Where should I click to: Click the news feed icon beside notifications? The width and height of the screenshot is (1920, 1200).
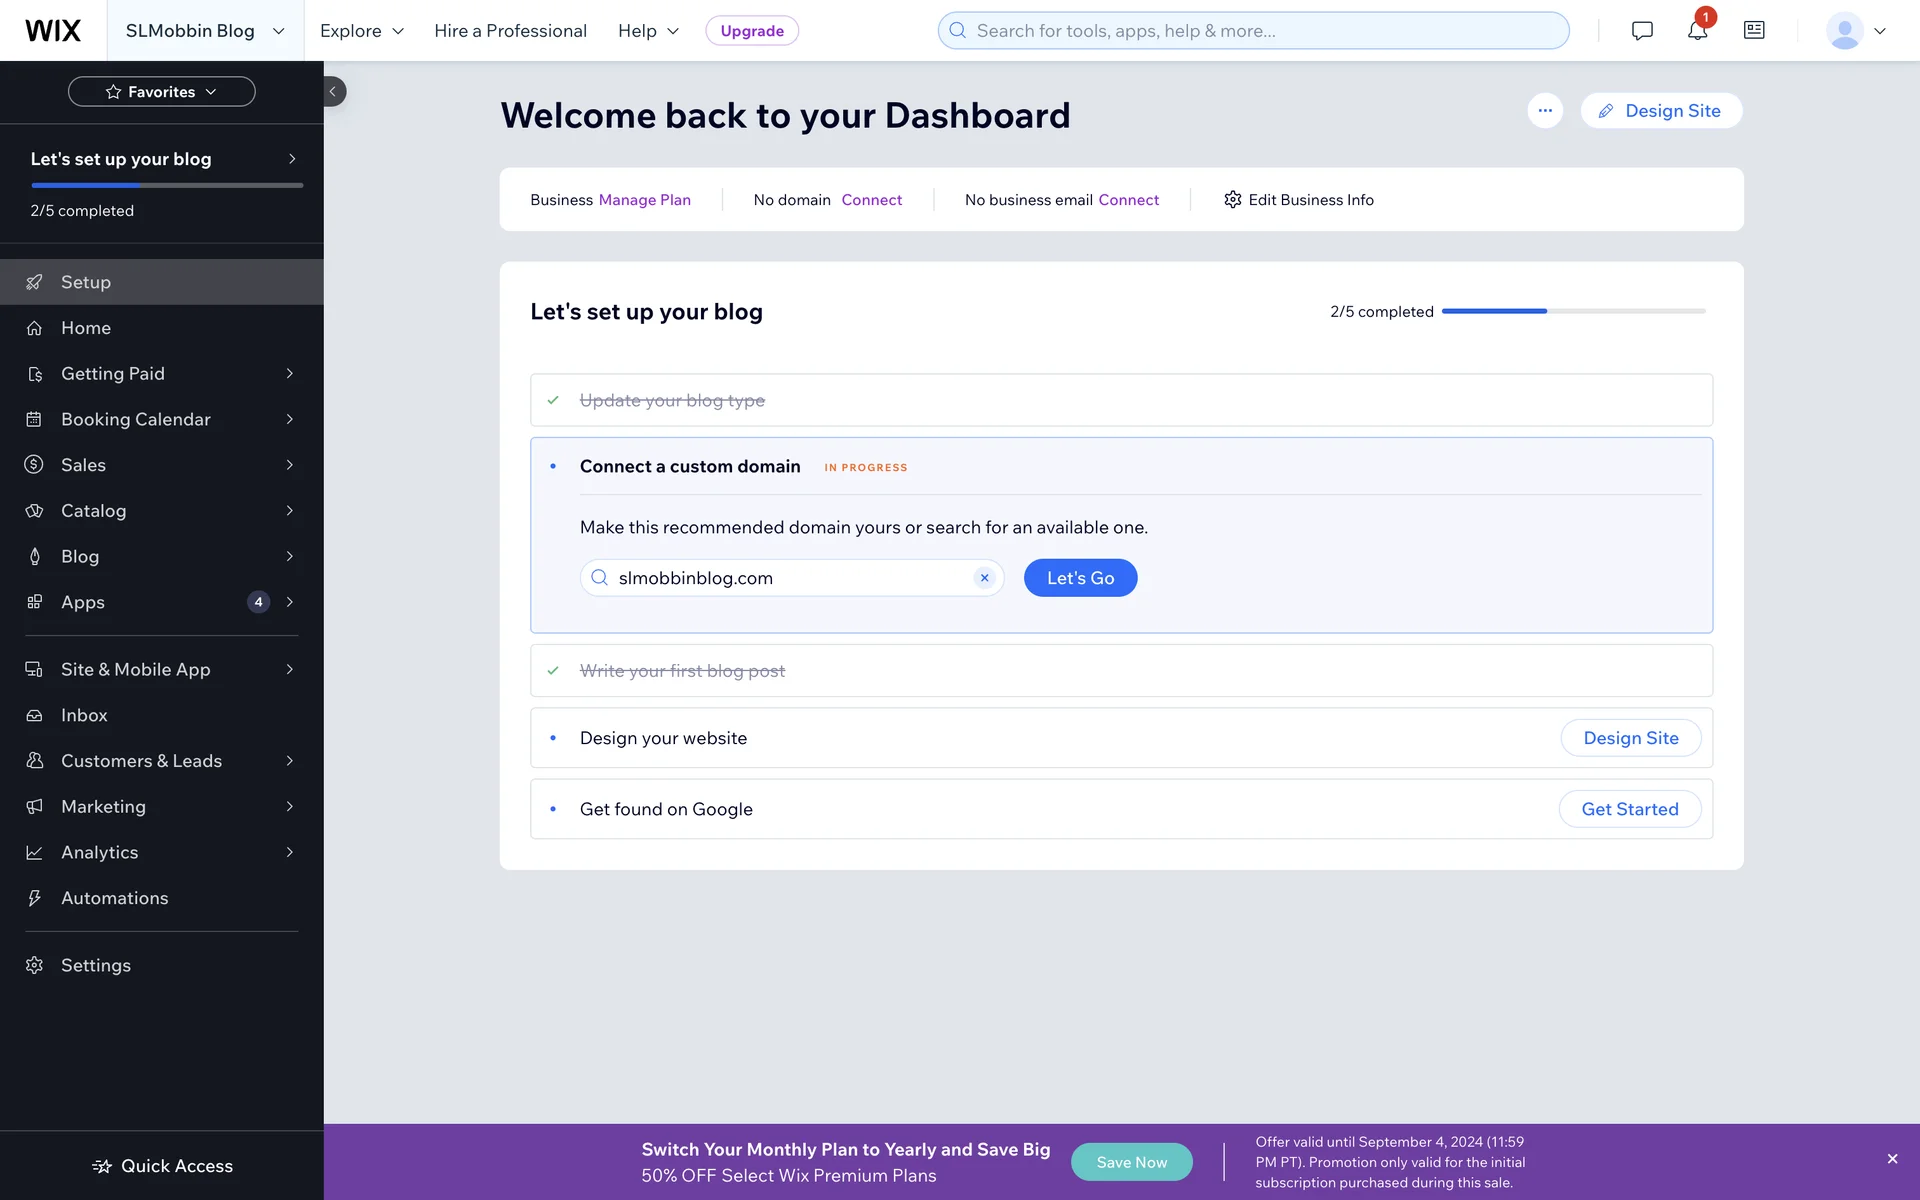(1754, 31)
